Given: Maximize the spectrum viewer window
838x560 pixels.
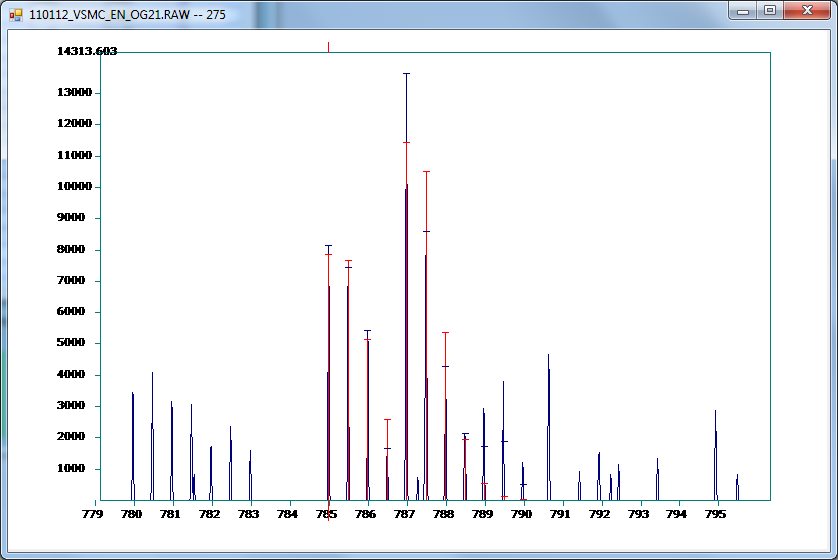Looking at the screenshot, I should [x=769, y=10].
